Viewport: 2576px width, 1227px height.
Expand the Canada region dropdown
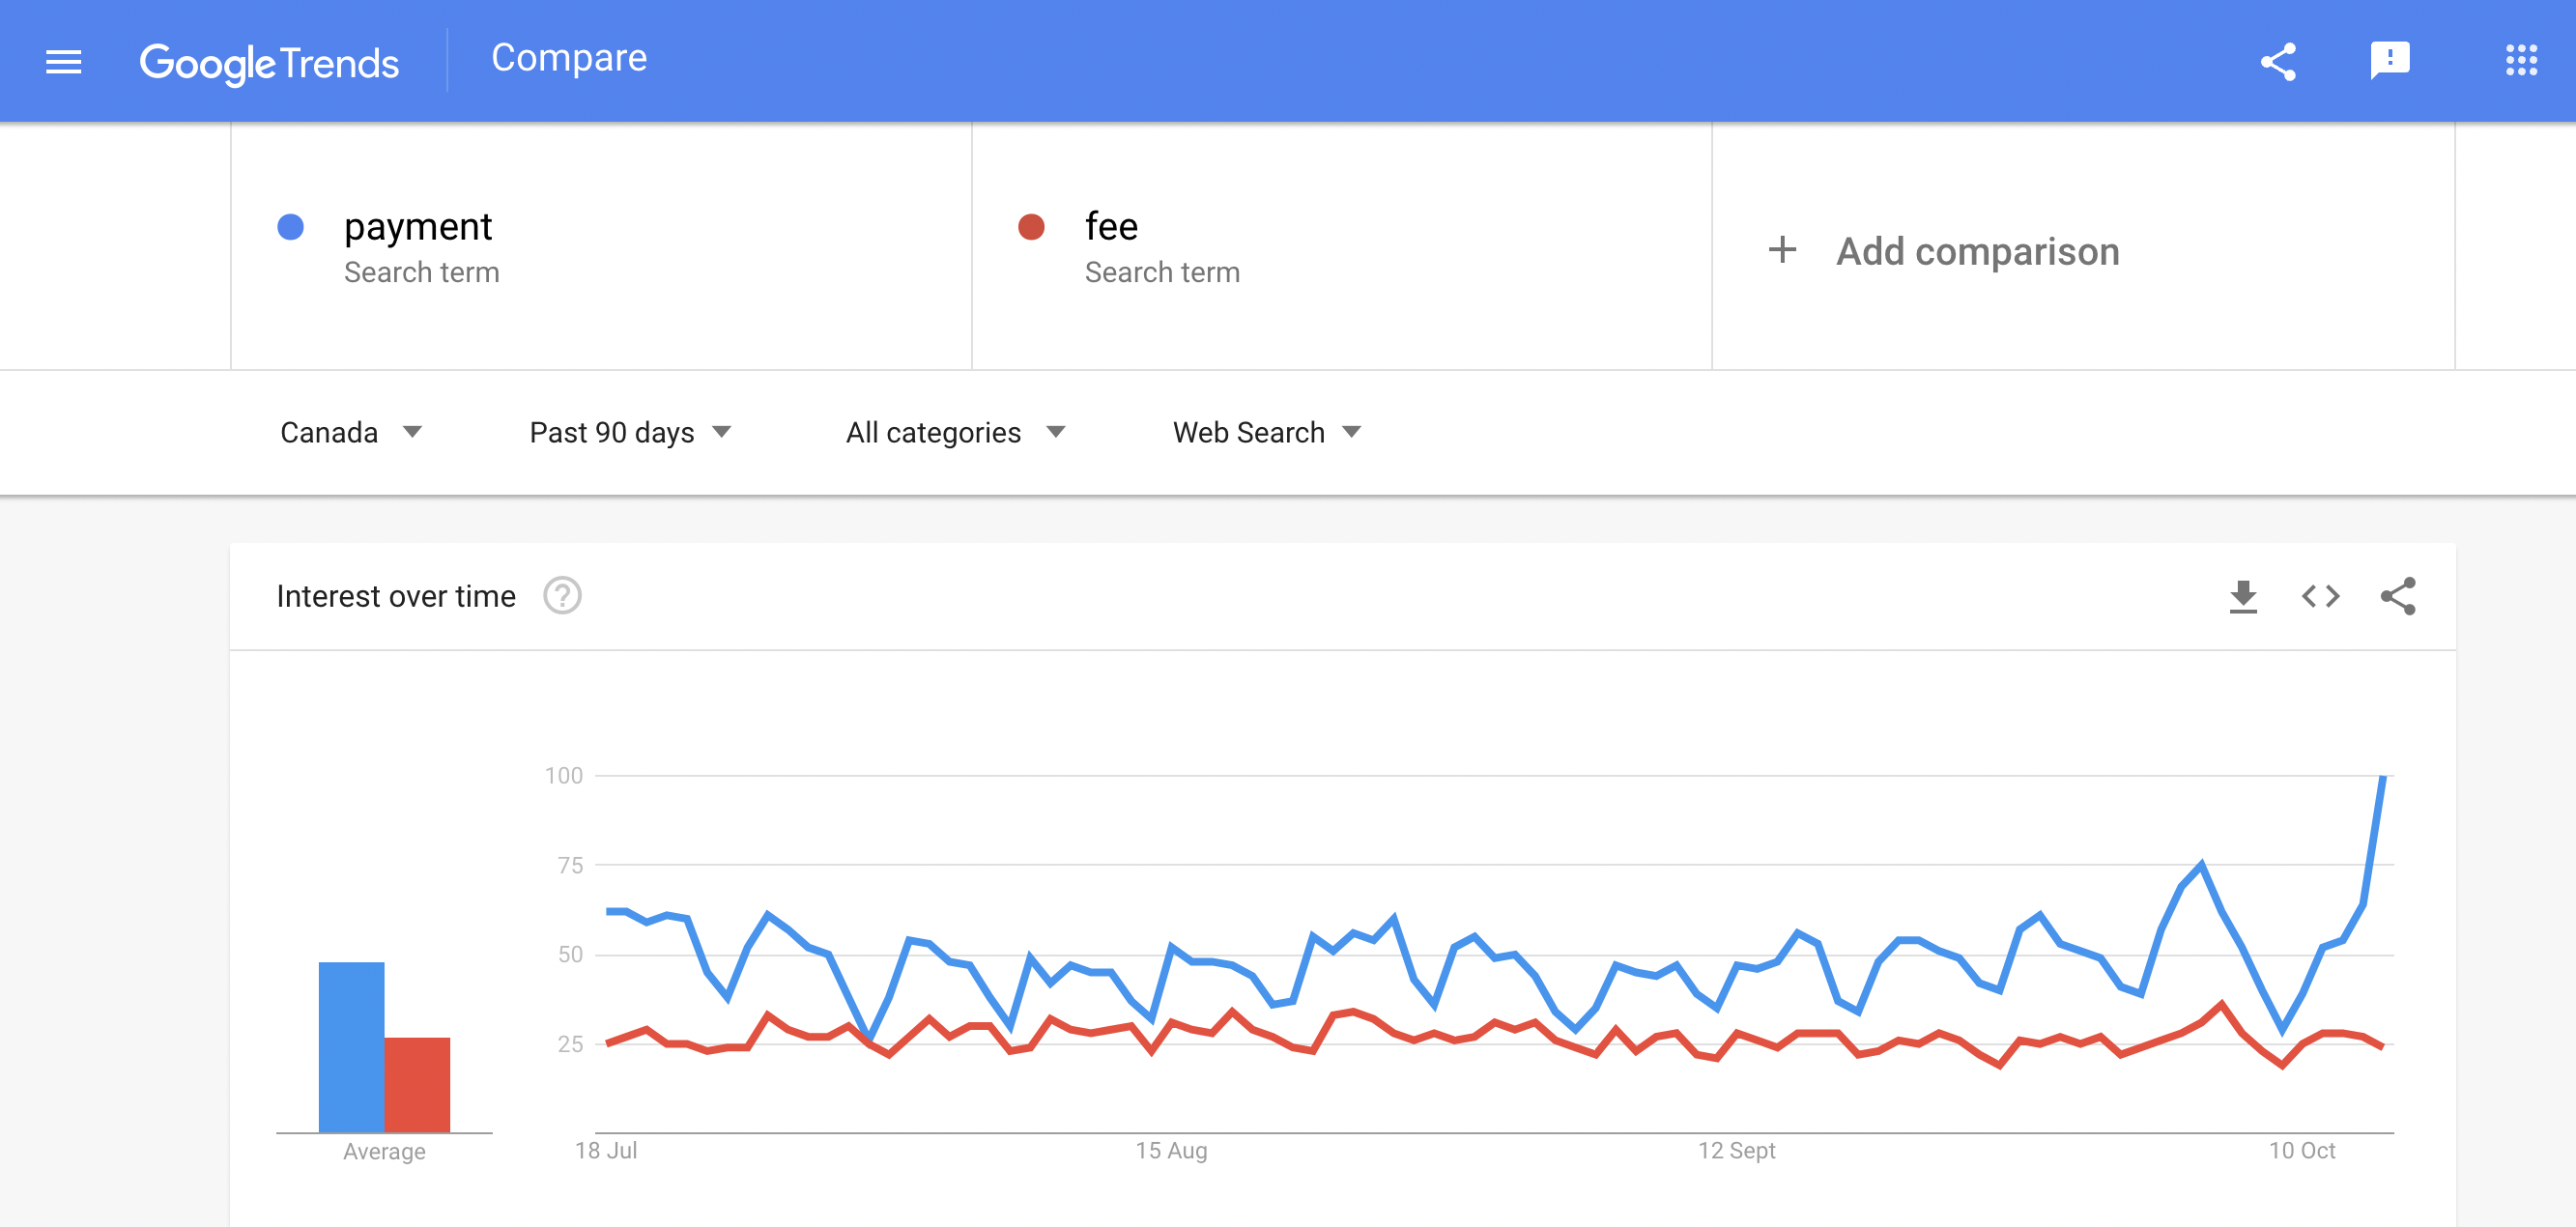(351, 433)
